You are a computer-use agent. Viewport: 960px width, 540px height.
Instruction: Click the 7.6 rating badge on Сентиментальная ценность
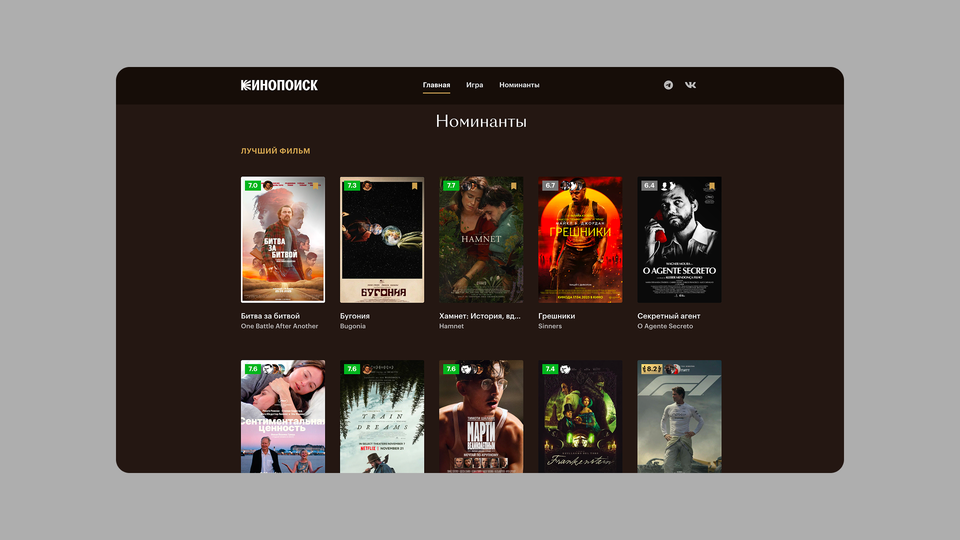(252, 369)
